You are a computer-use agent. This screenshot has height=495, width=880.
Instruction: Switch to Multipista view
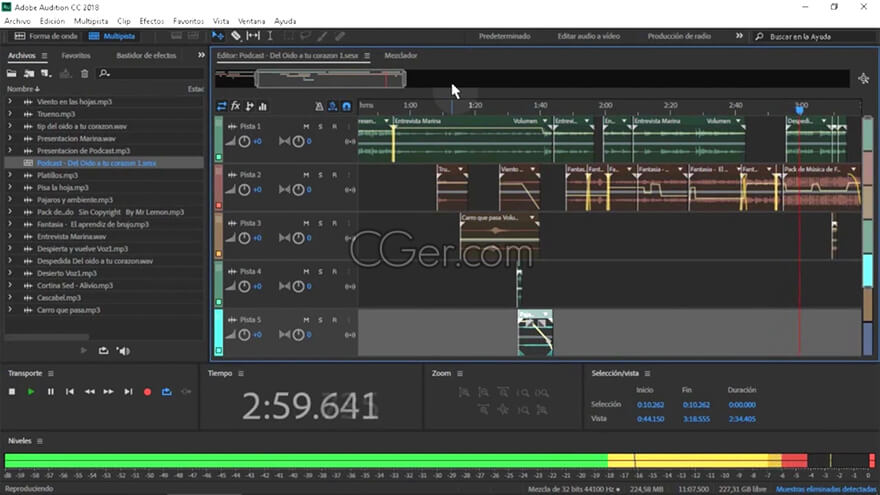112,36
